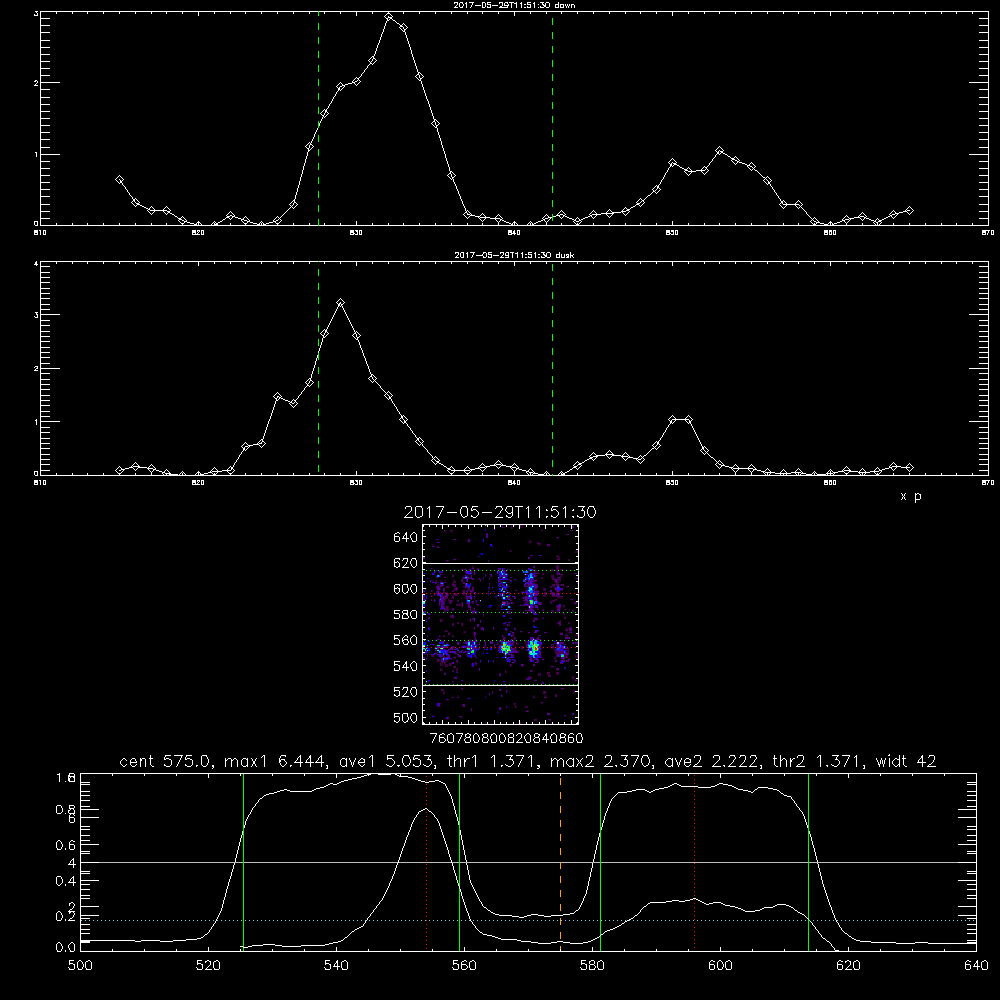Click the red dotted line near 554 in bottom plot
Image resolution: width=1000 pixels, height=1000 pixels.
click(426, 861)
